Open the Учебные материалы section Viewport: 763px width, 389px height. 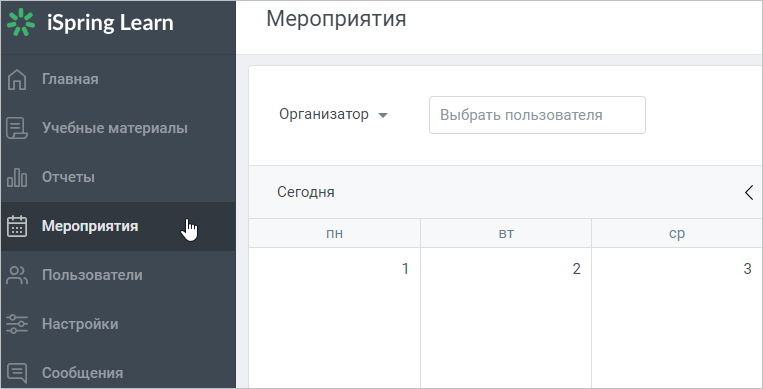(118, 128)
